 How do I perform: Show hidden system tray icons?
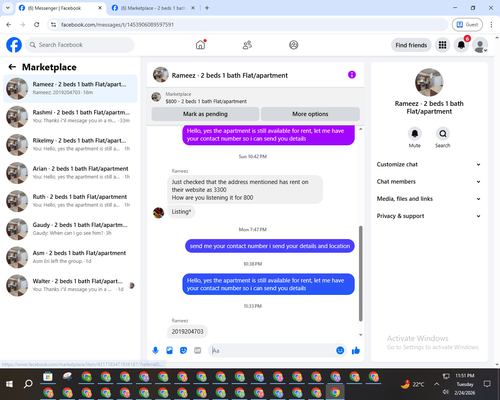point(436,384)
